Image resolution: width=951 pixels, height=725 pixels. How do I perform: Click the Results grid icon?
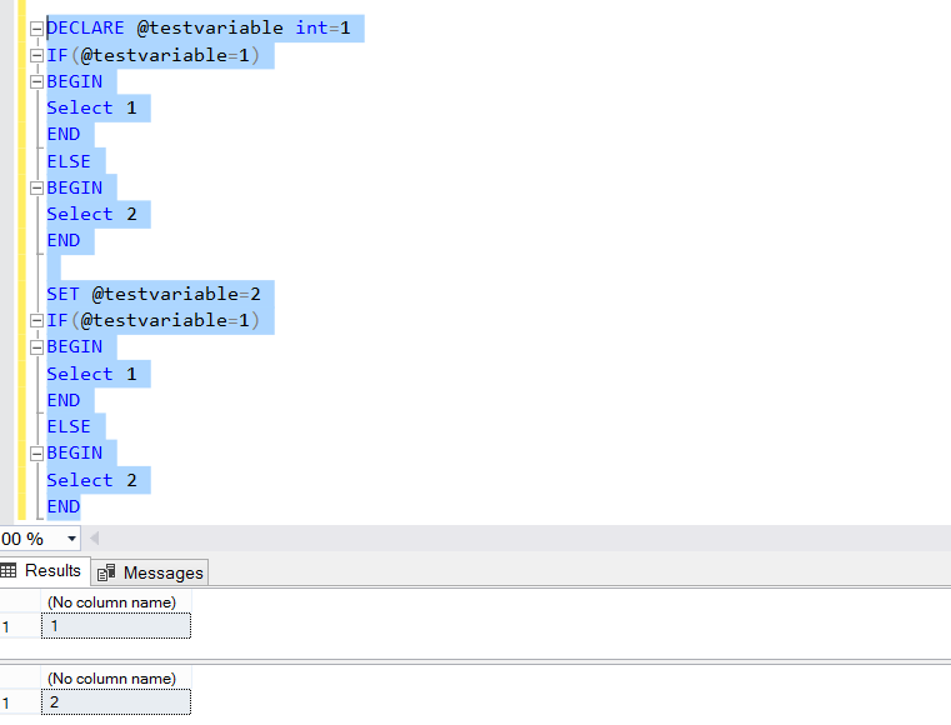(8, 570)
